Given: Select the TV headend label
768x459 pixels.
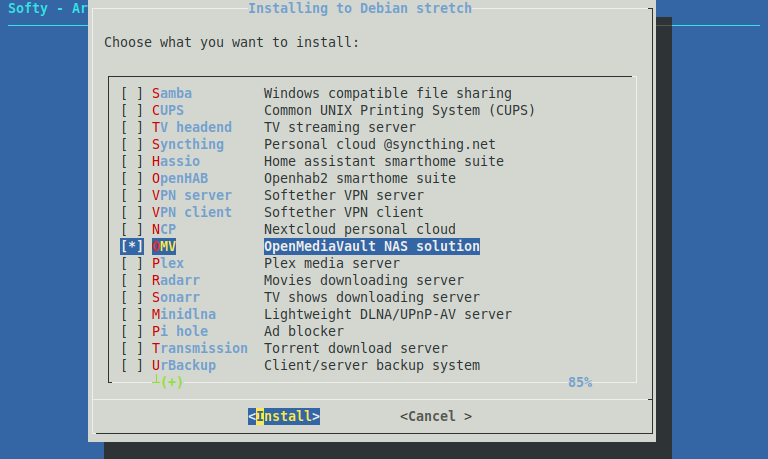Looking at the screenshot, I should (x=192, y=127).
